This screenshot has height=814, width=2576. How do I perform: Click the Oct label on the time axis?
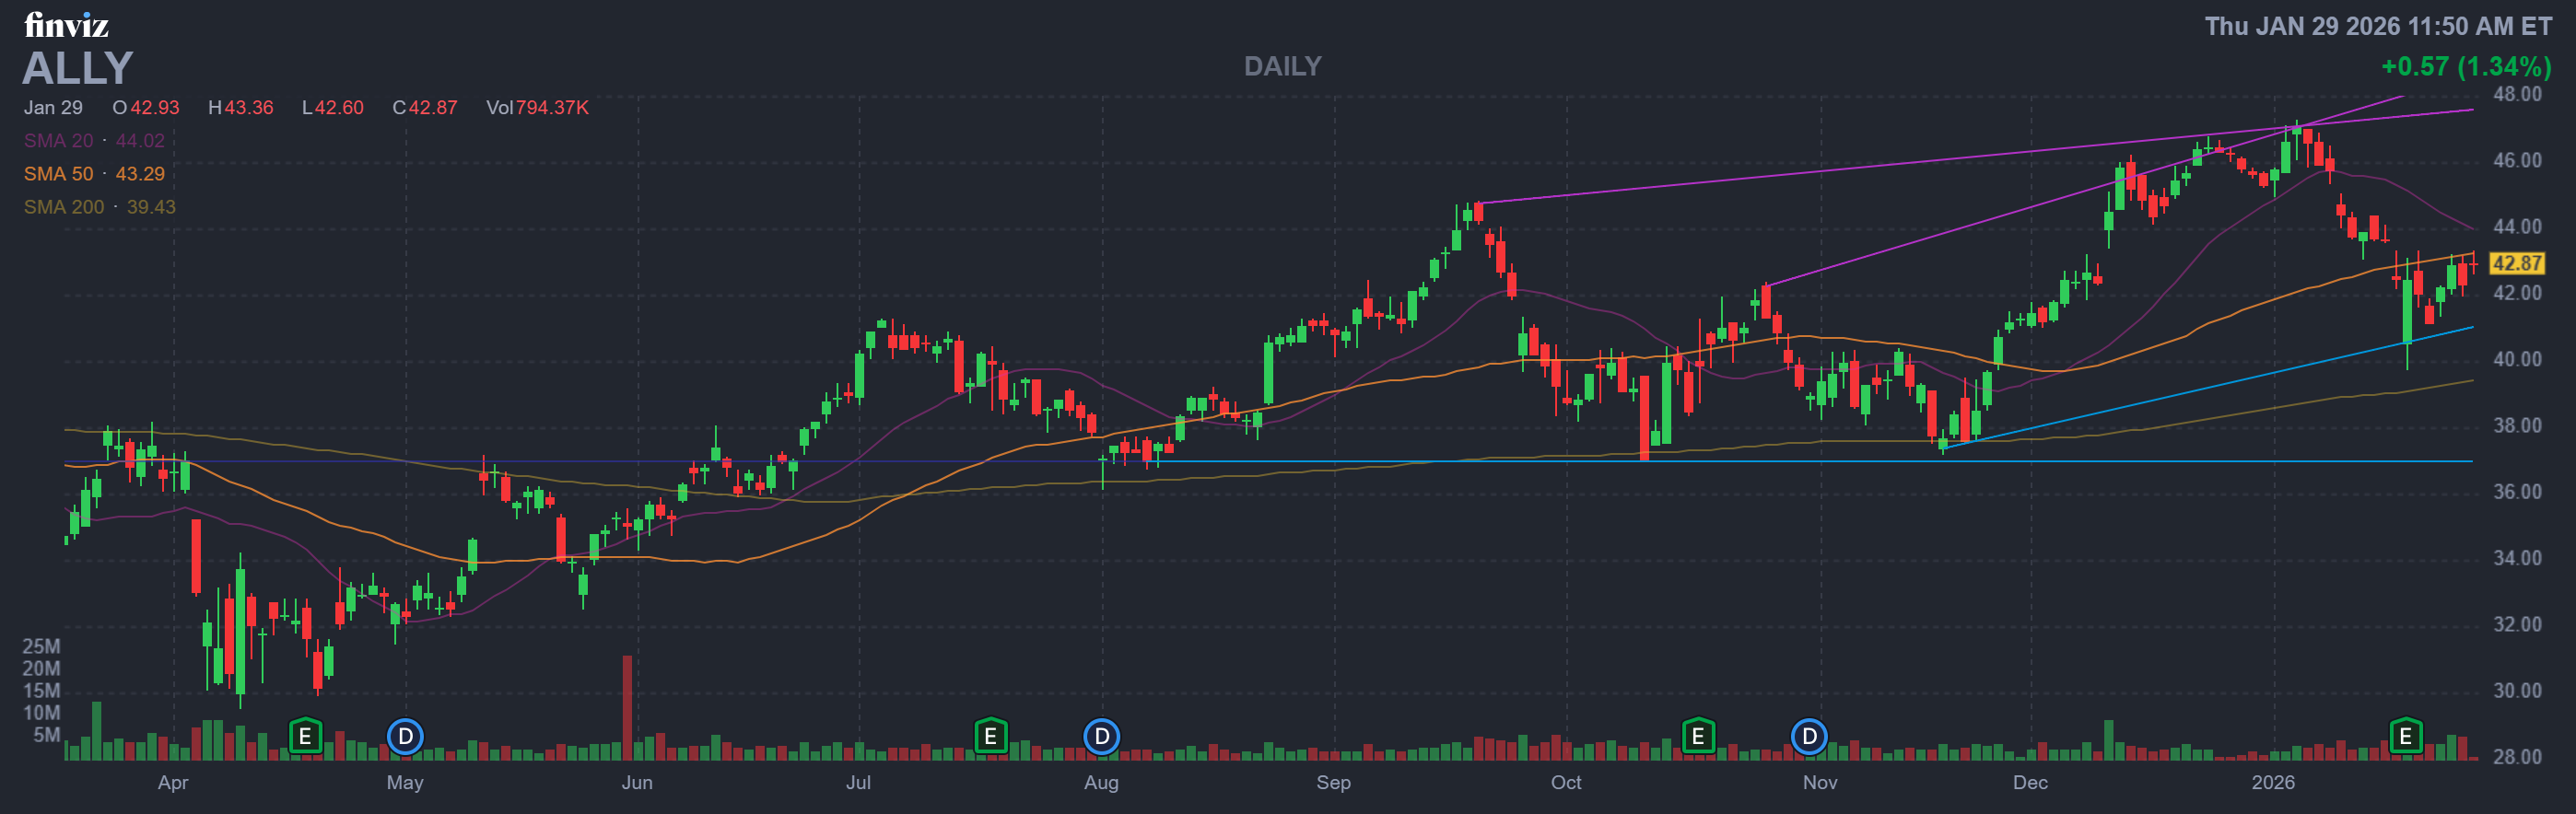click(x=1565, y=782)
